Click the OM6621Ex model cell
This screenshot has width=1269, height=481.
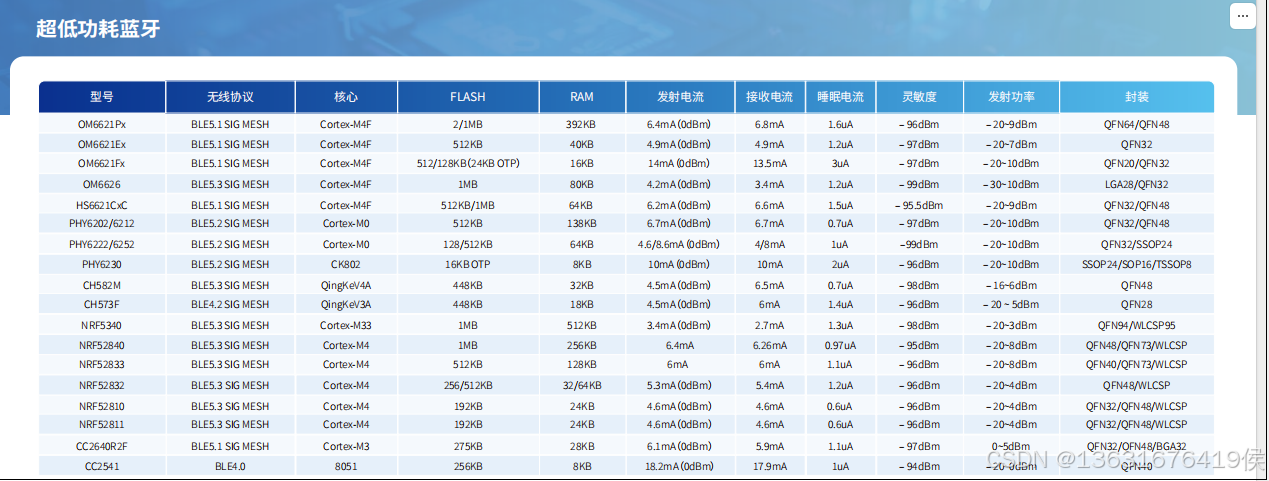102,144
